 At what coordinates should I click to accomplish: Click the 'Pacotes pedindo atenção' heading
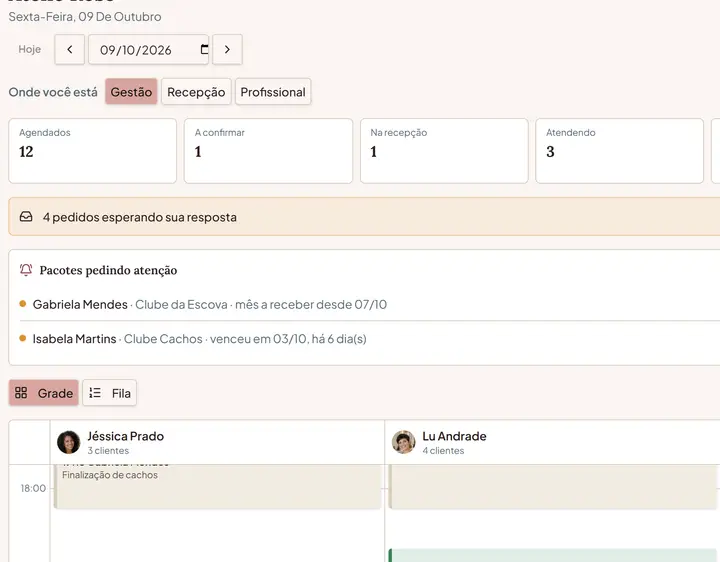pos(108,270)
